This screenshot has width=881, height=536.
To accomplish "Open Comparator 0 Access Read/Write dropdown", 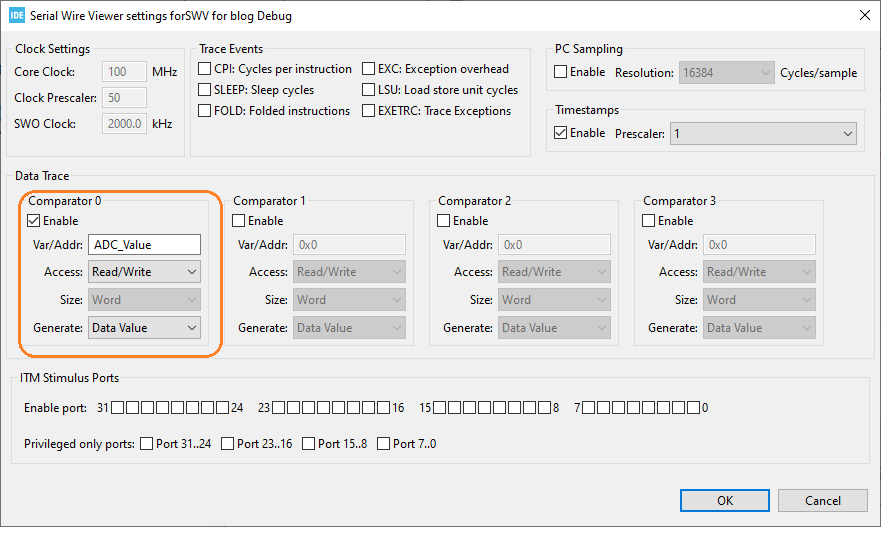I will [x=144, y=272].
